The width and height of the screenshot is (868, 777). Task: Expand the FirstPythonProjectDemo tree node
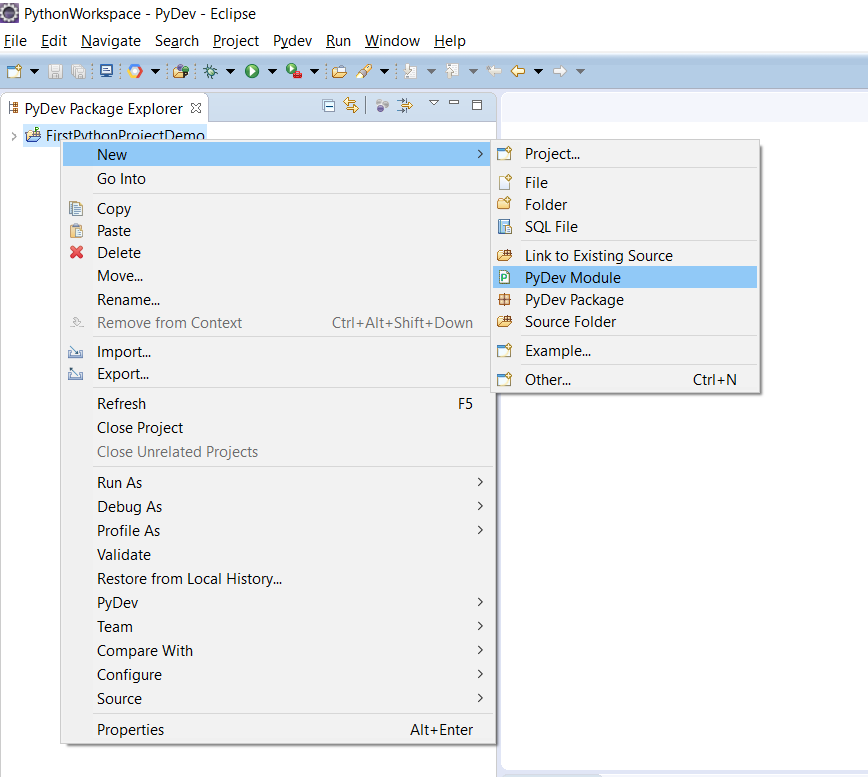click(13, 136)
